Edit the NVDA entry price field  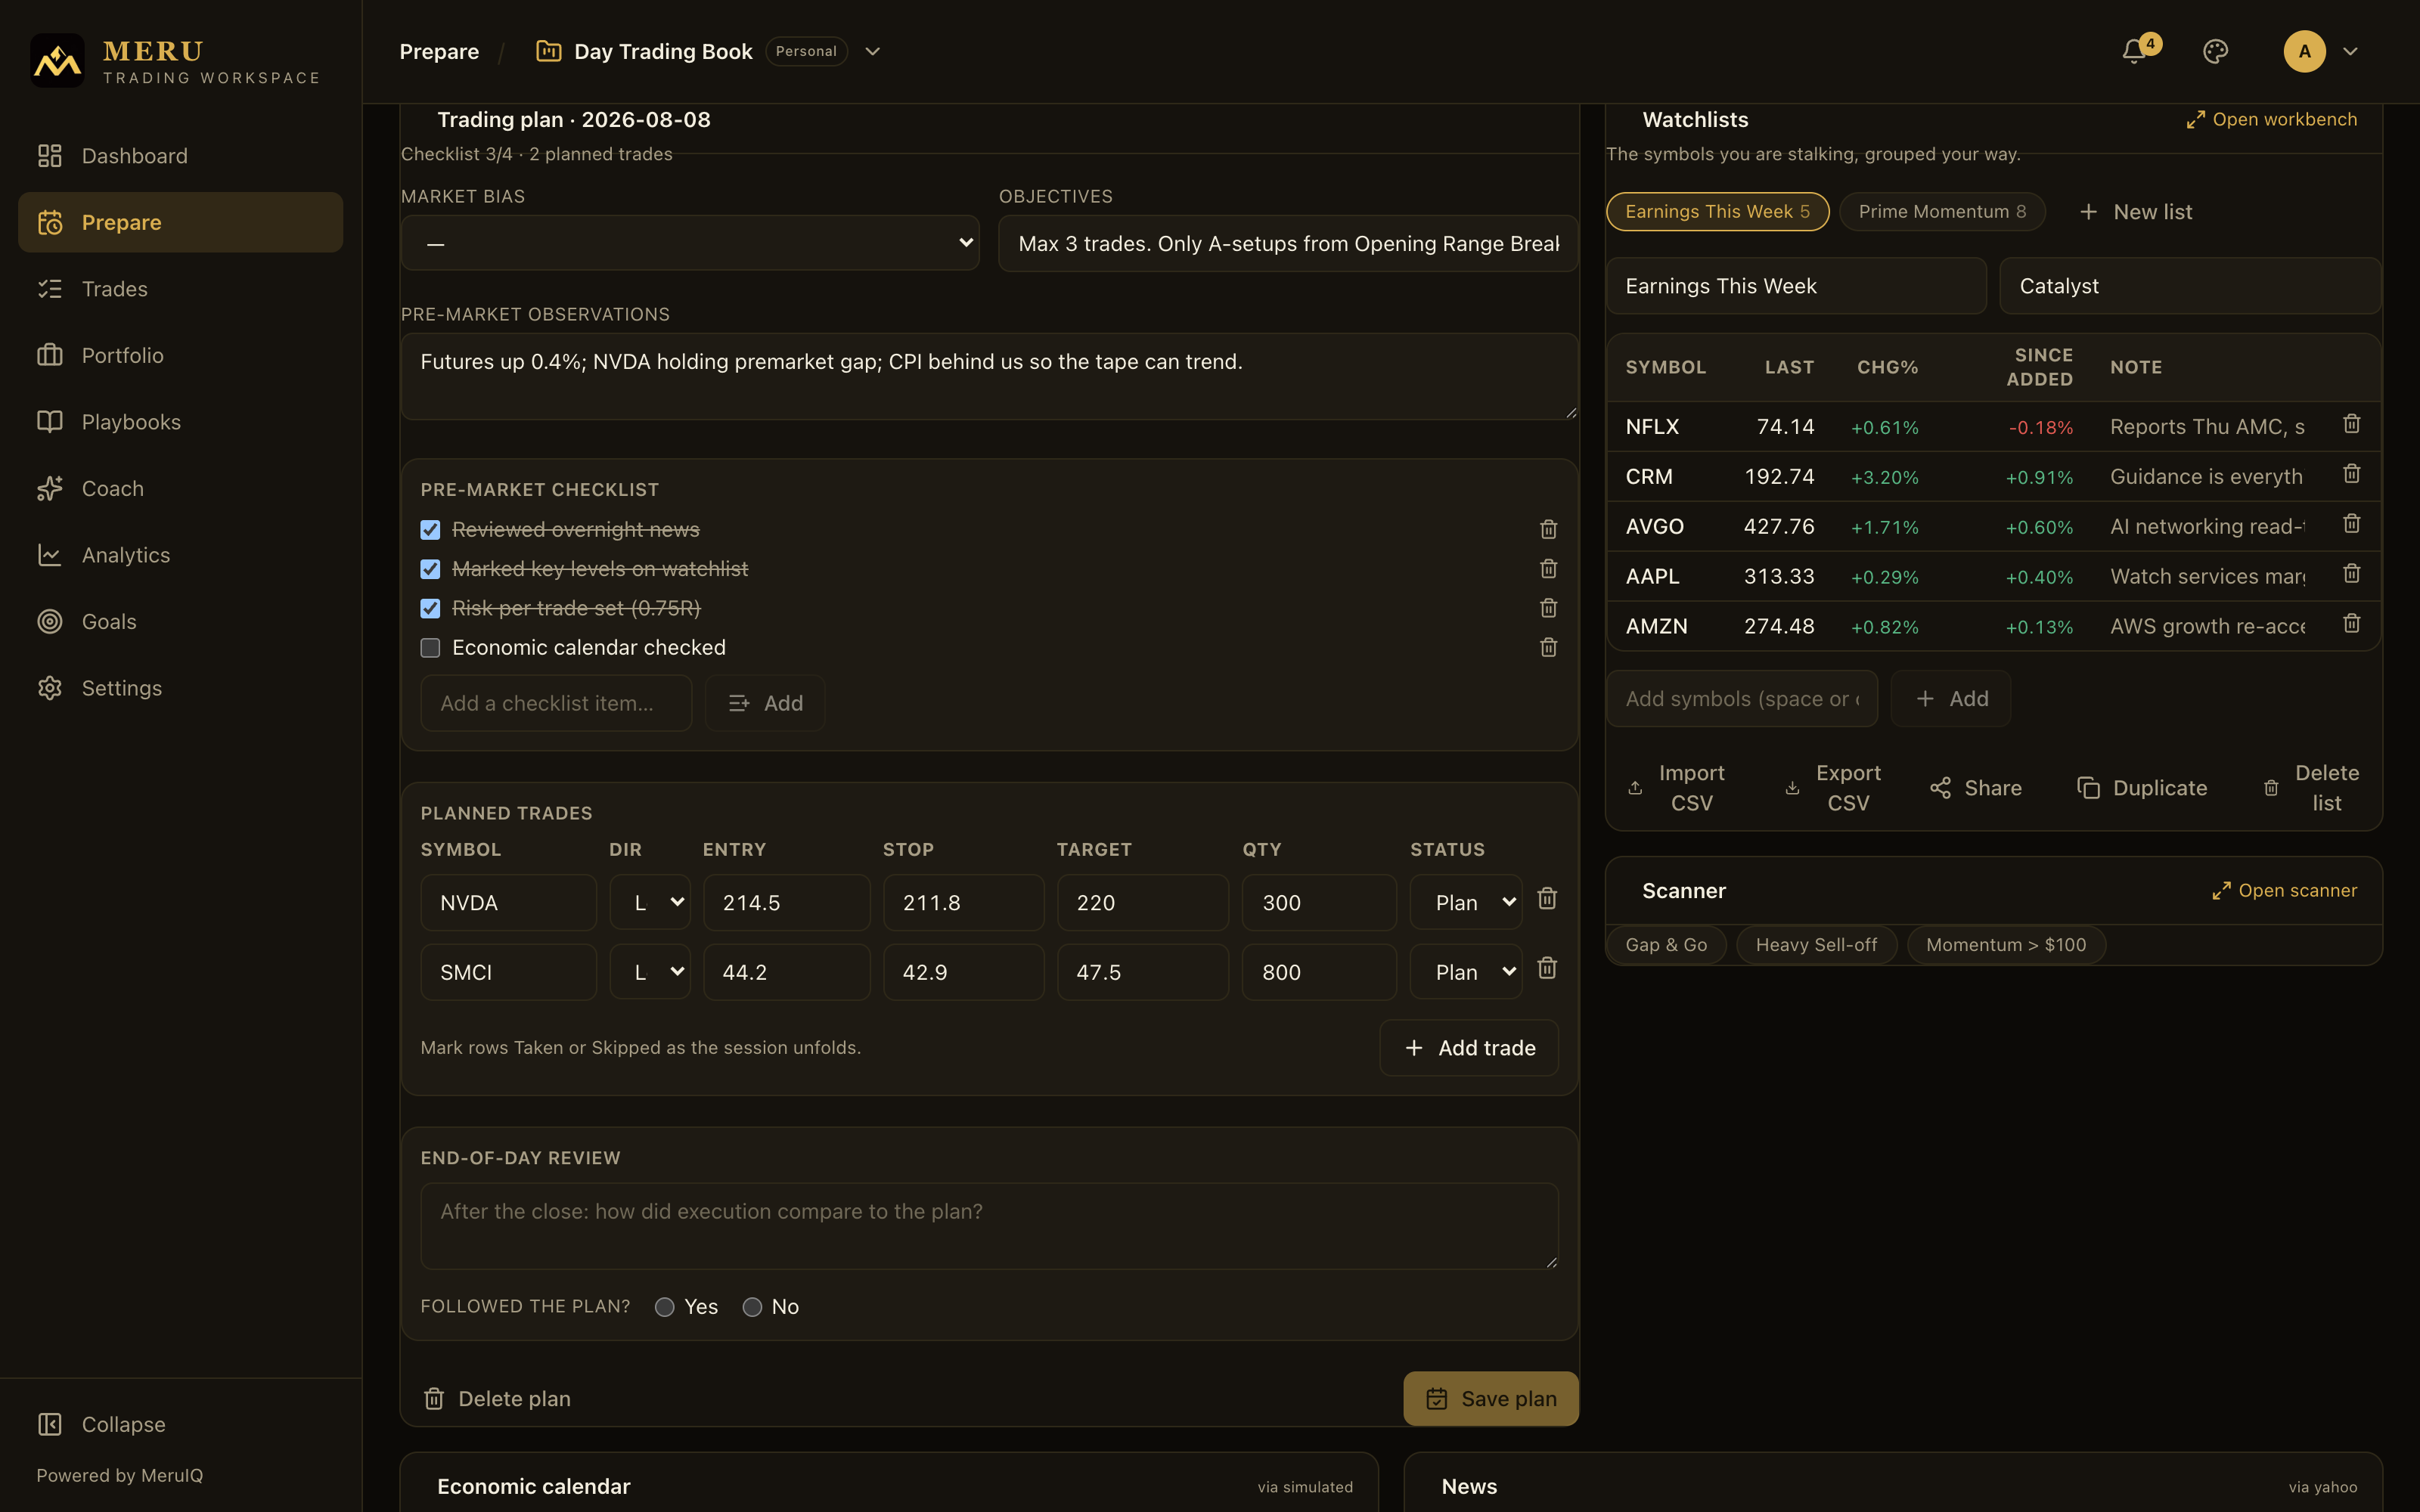click(786, 902)
